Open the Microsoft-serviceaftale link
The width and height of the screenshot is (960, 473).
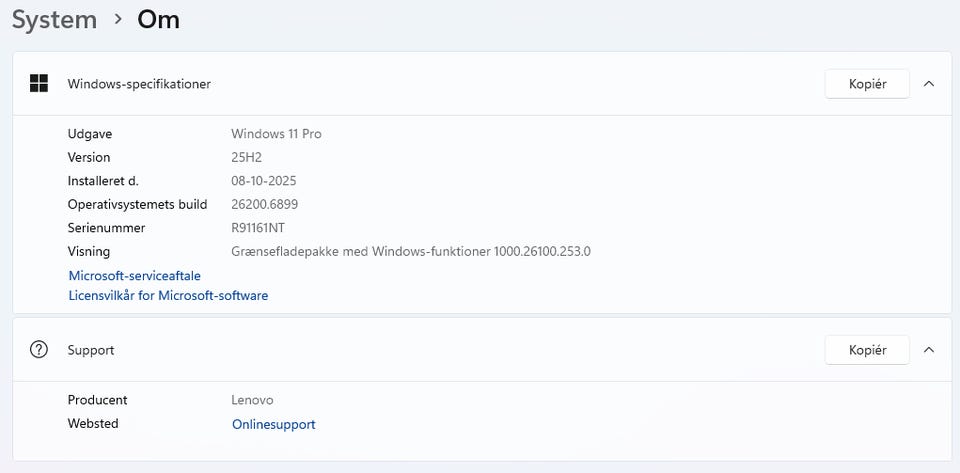[x=135, y=276]
